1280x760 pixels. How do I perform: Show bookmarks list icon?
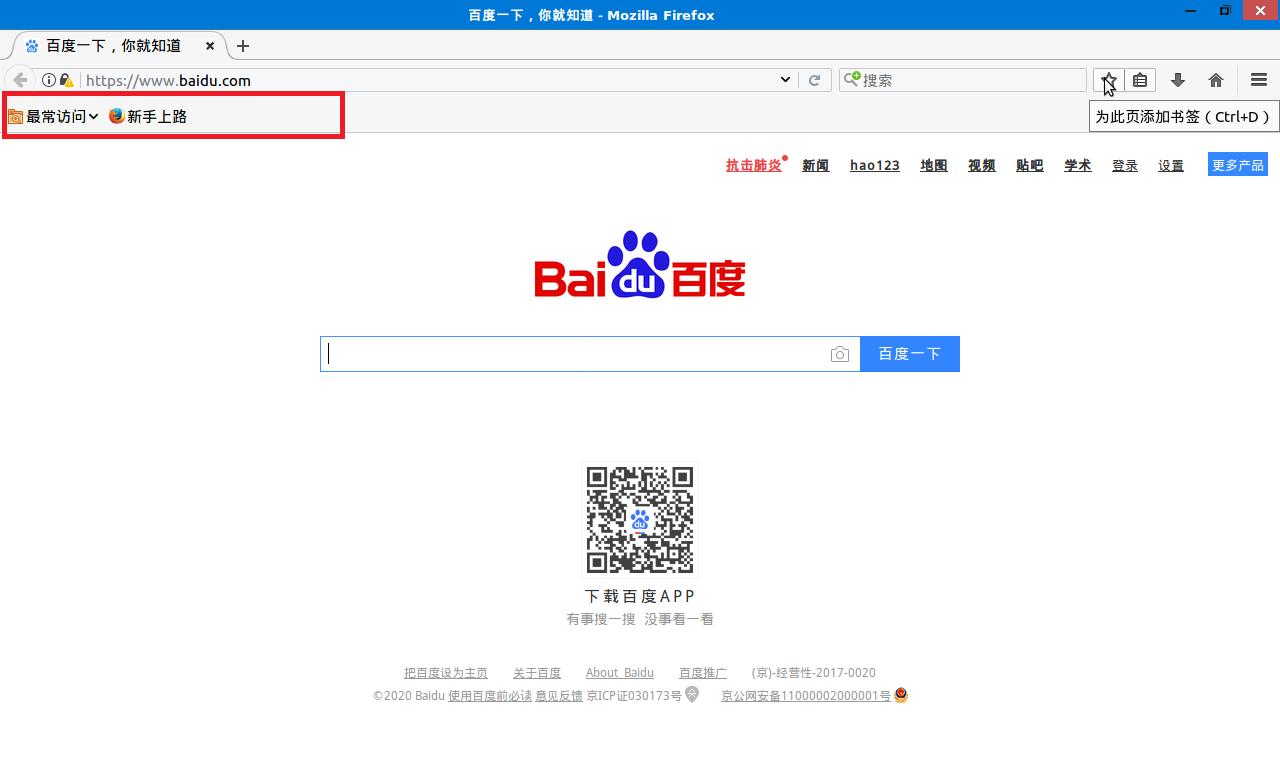pyautogui.click(x=1140, y=80)
